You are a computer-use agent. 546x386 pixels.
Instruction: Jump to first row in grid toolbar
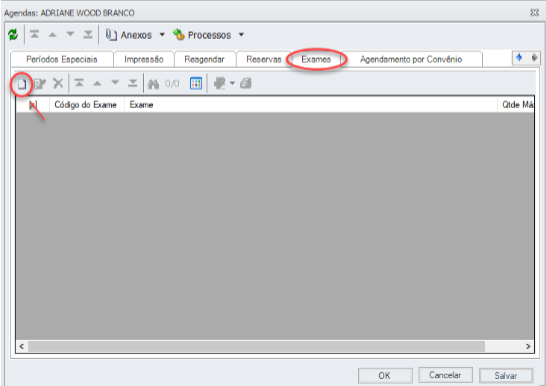pos(79,83)
